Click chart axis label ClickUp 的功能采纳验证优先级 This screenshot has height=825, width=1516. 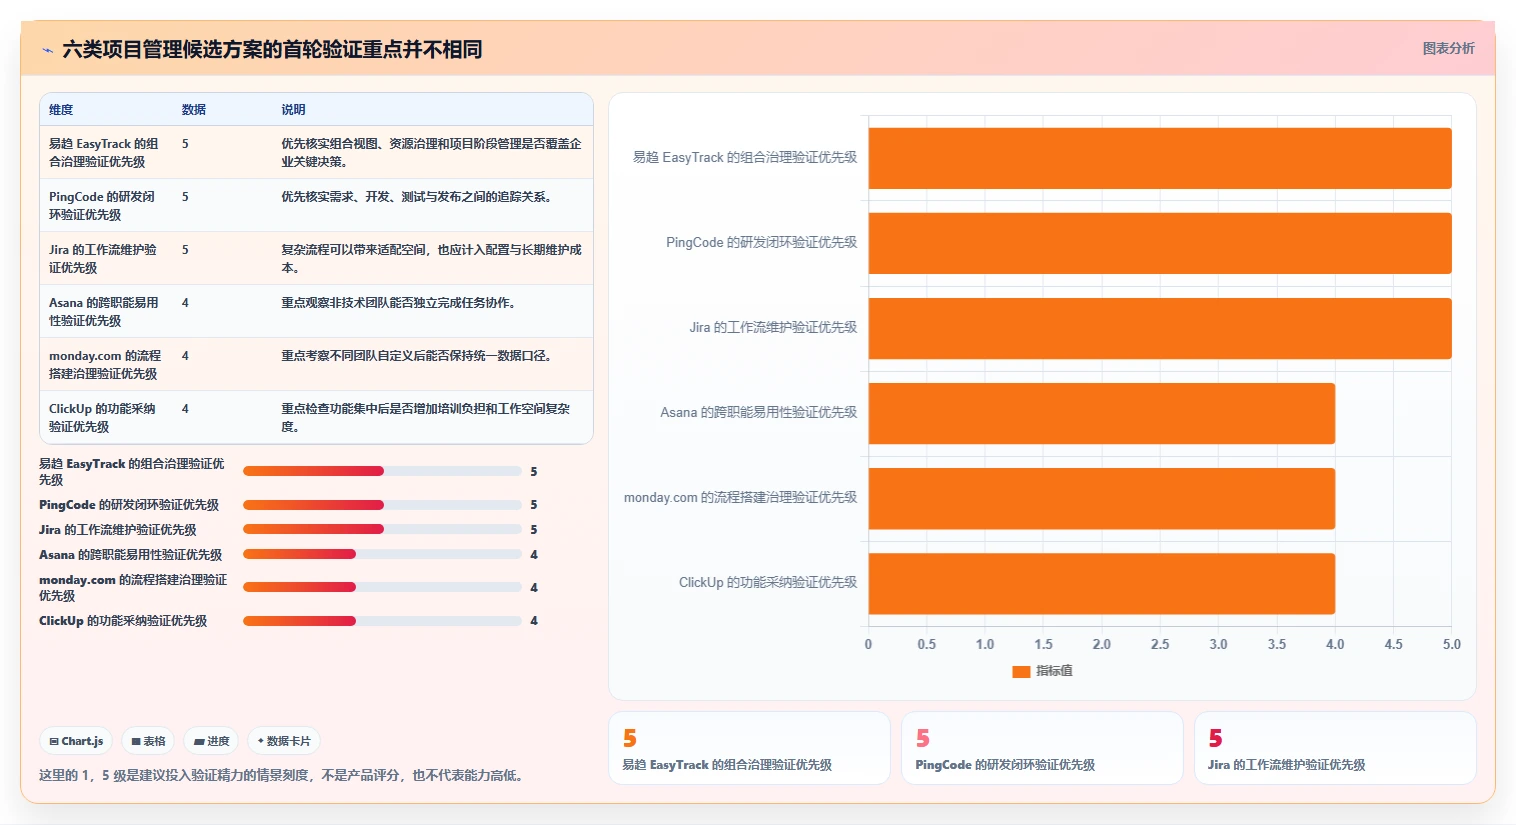point(768,582)
